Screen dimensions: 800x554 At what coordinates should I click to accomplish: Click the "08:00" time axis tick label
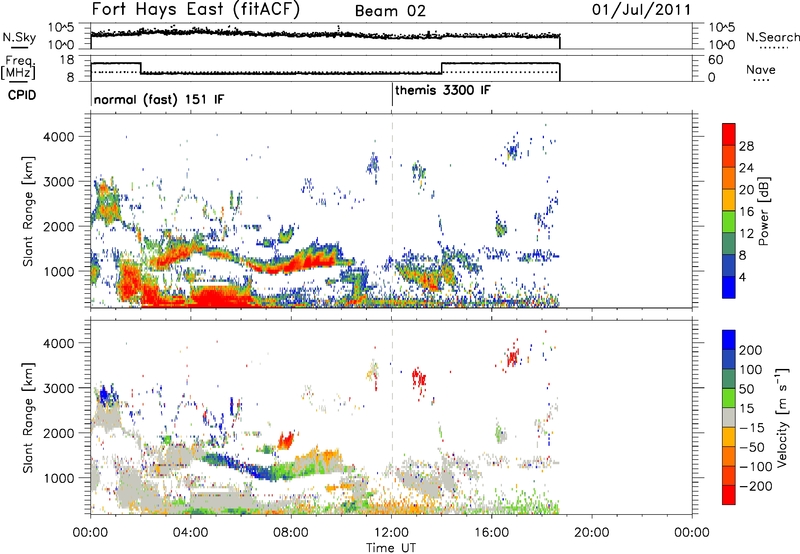pos(291,533)
